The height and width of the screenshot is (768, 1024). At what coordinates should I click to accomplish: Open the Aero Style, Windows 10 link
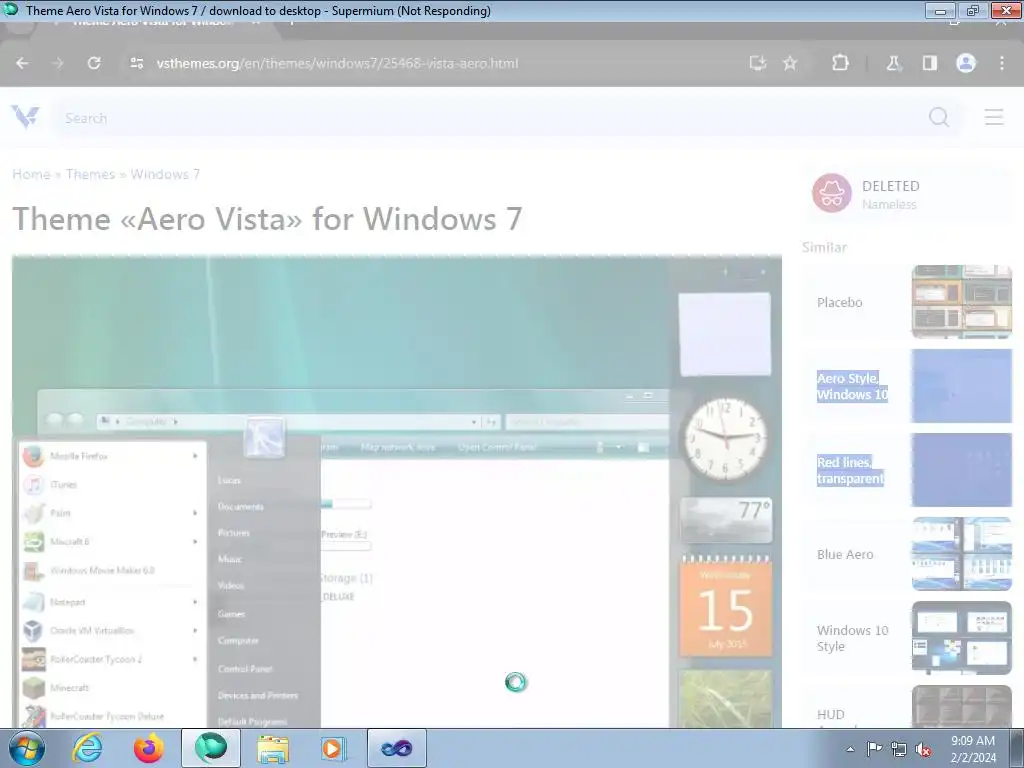(x=852, y=386)
